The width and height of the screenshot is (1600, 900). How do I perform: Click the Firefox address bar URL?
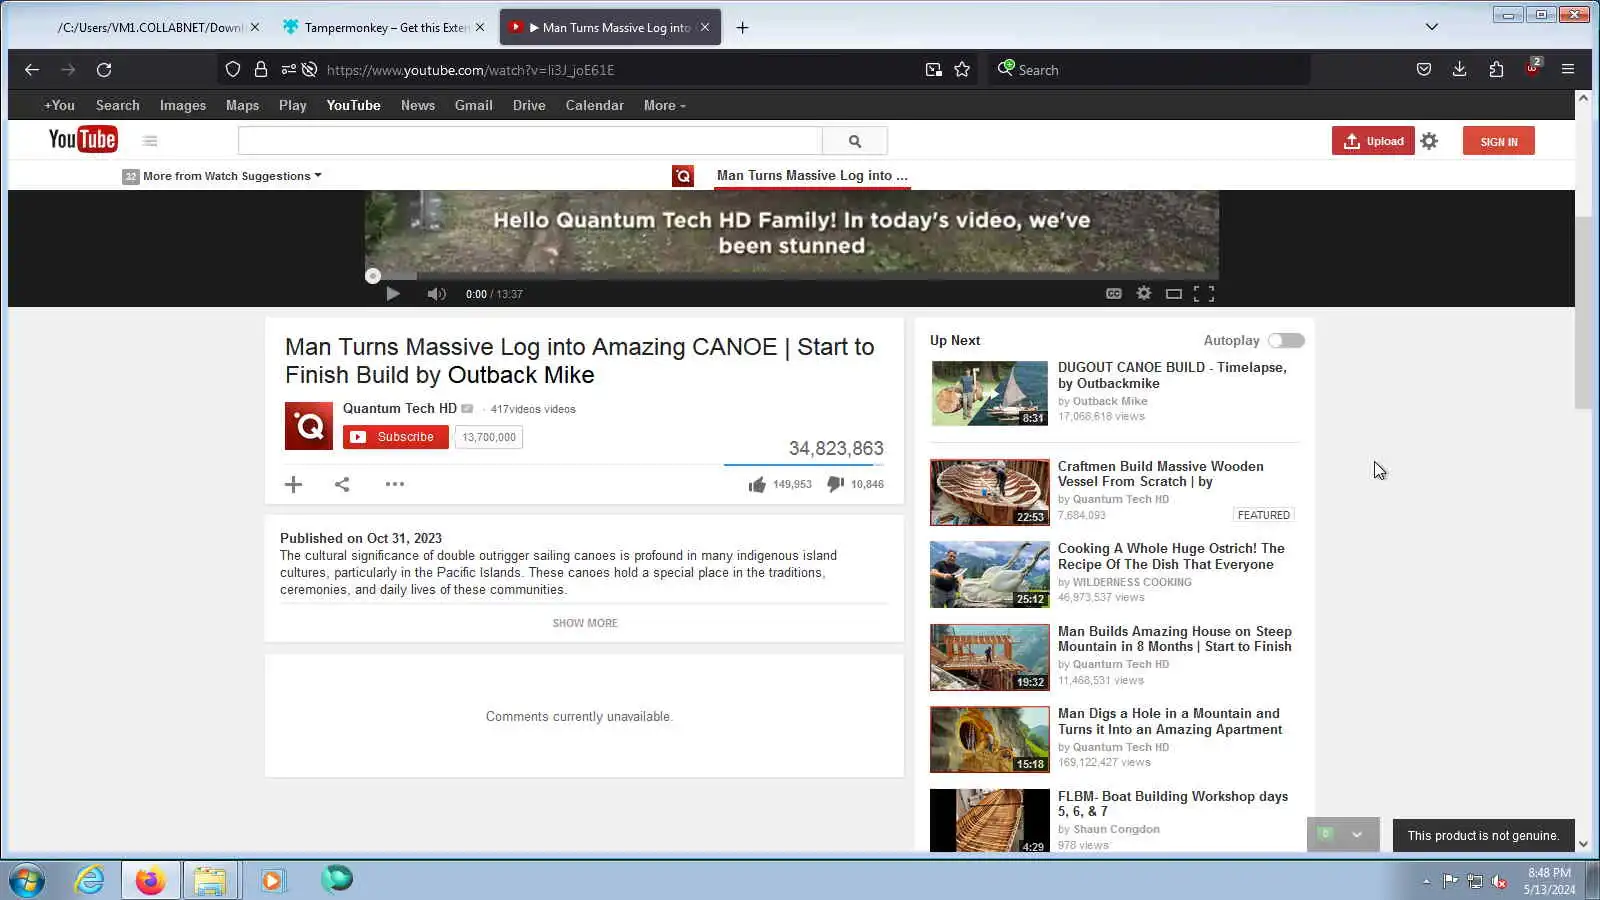pyautogui.click(x=470, y=70)
